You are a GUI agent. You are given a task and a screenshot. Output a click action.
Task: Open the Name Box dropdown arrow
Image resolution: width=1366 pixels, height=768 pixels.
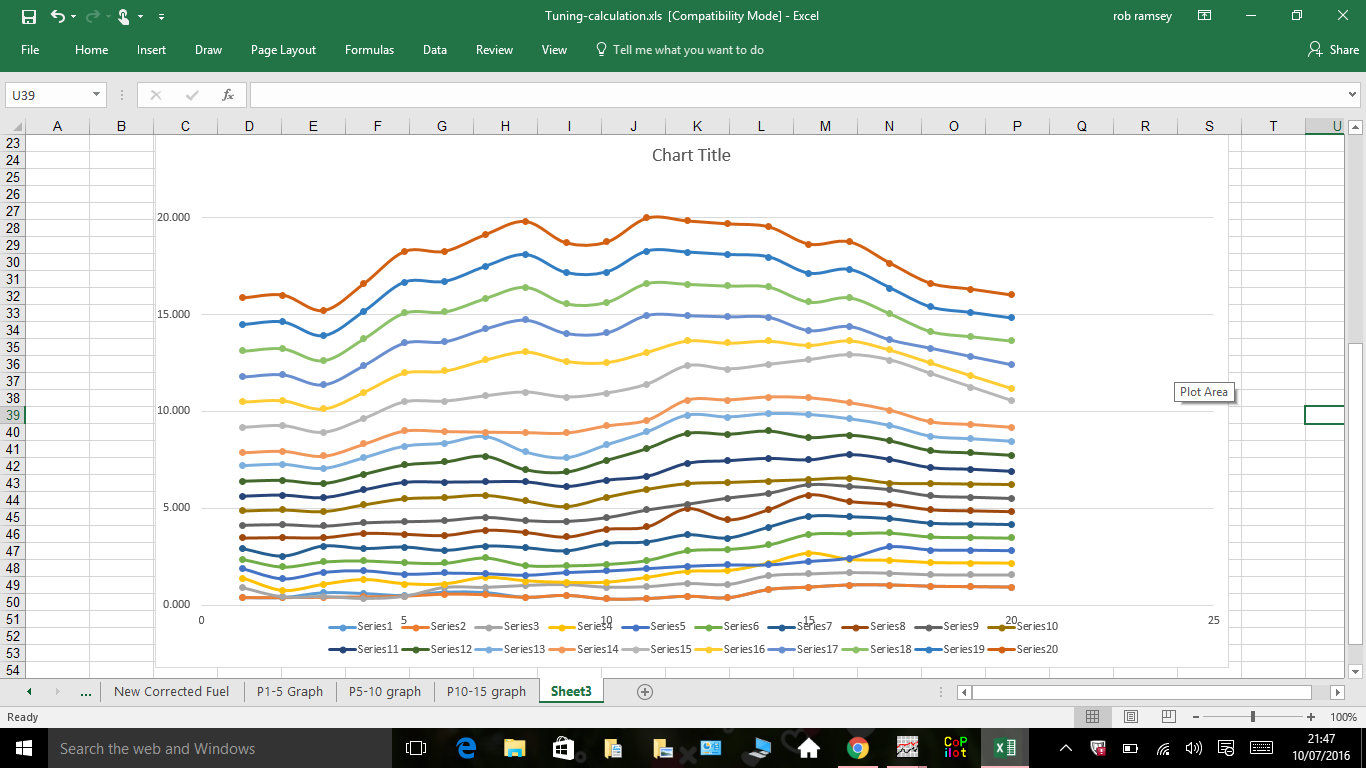tap(97, 95)
